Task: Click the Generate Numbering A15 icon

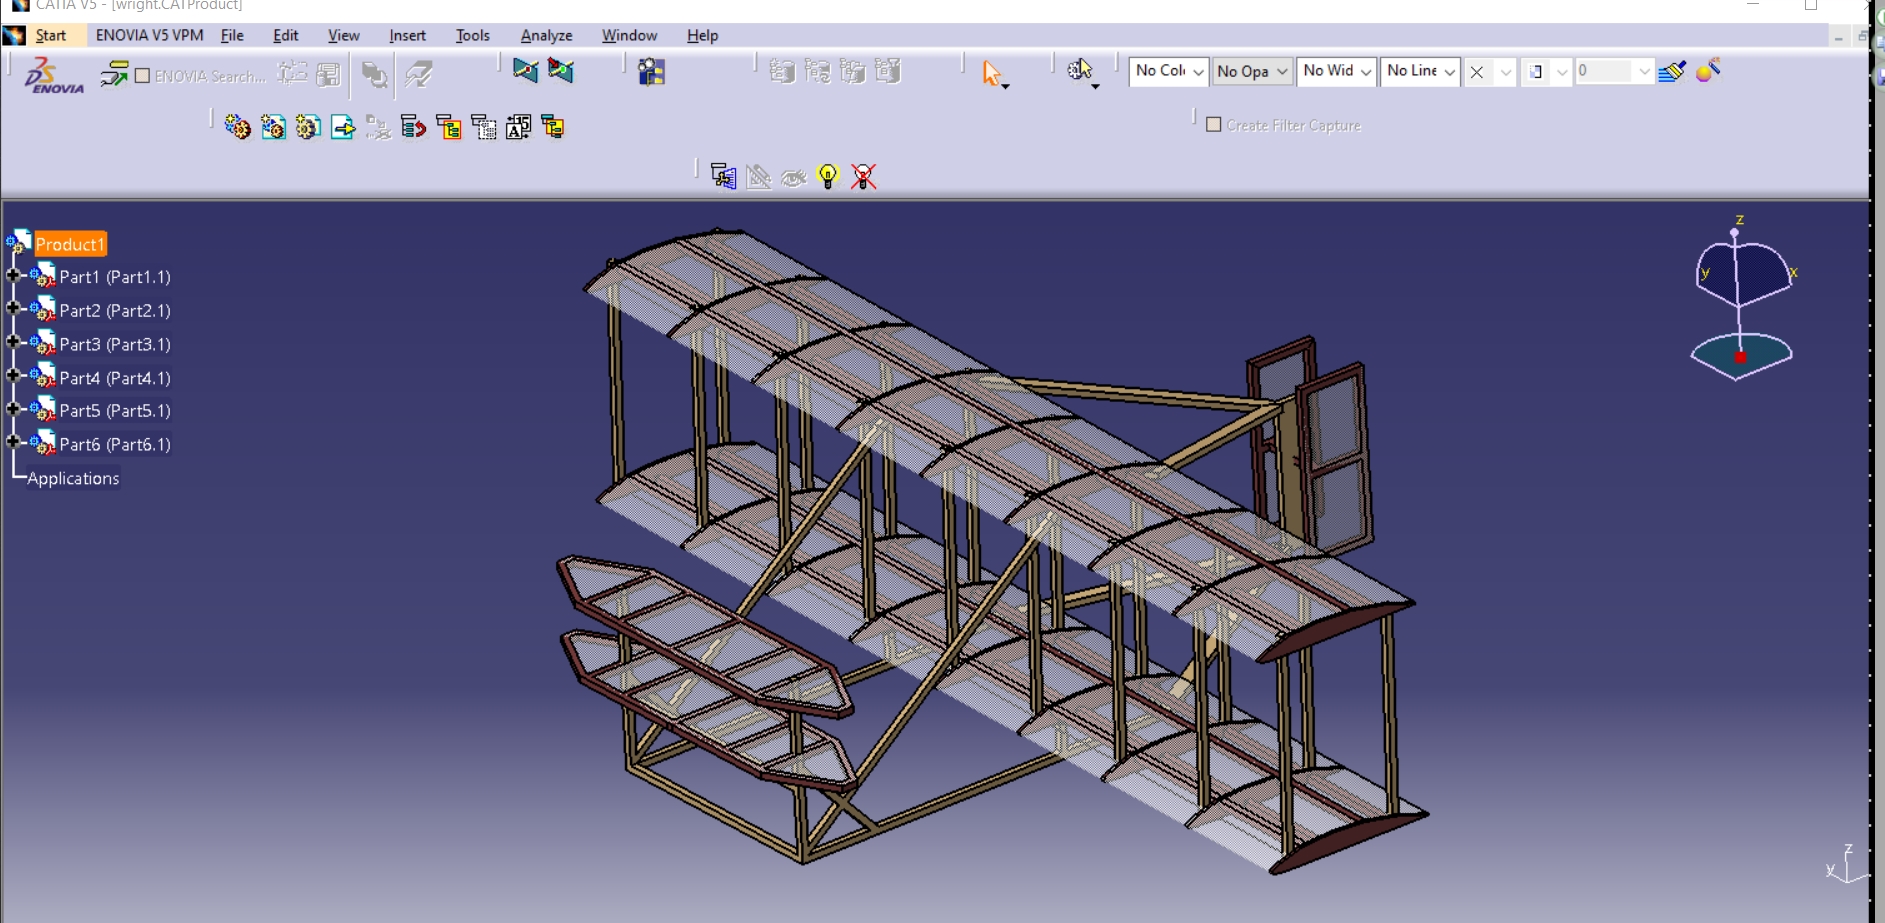Action: [x=518, y=127]
